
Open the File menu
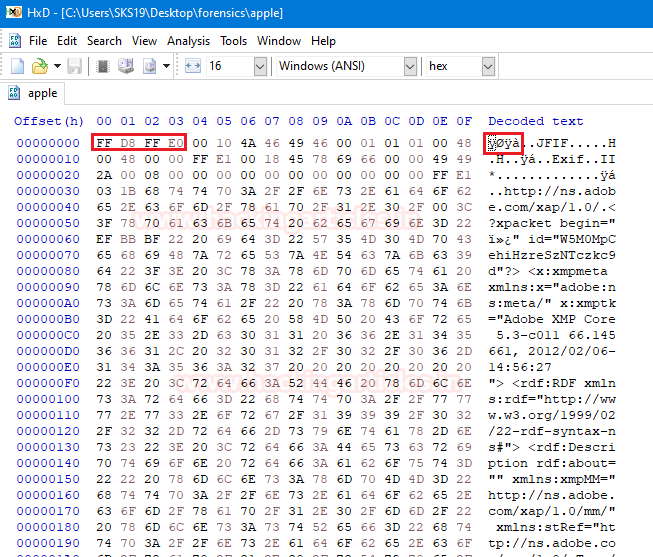click(x=38, y=41)
